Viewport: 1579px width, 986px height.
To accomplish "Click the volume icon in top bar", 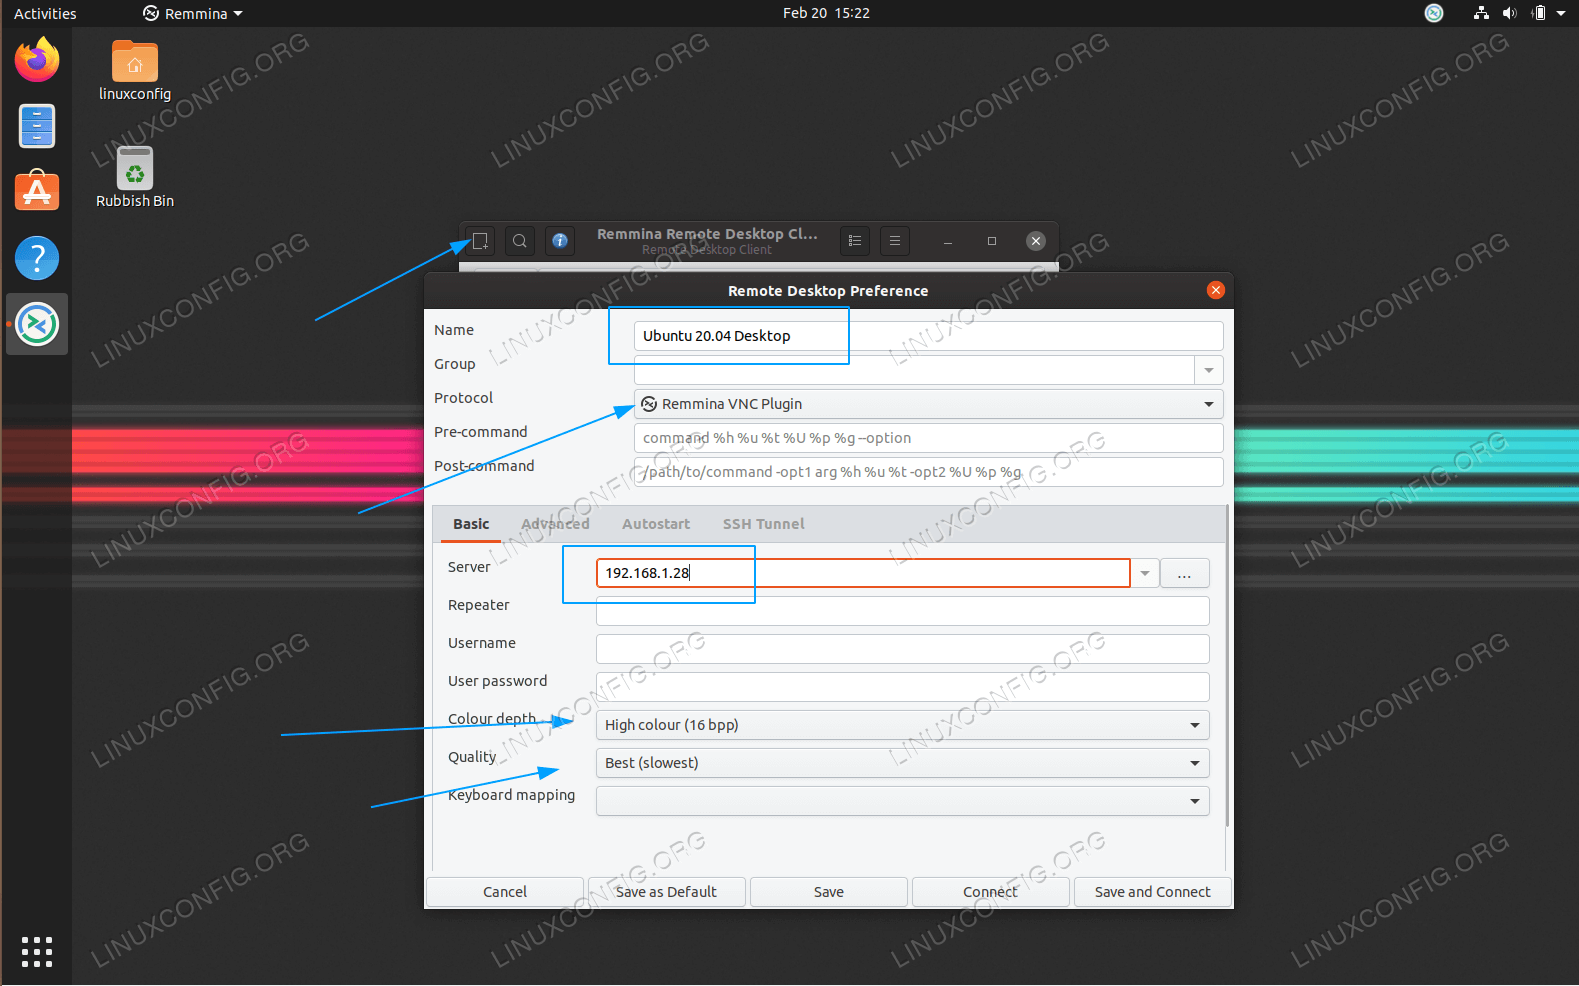I will click(1509, 13).
